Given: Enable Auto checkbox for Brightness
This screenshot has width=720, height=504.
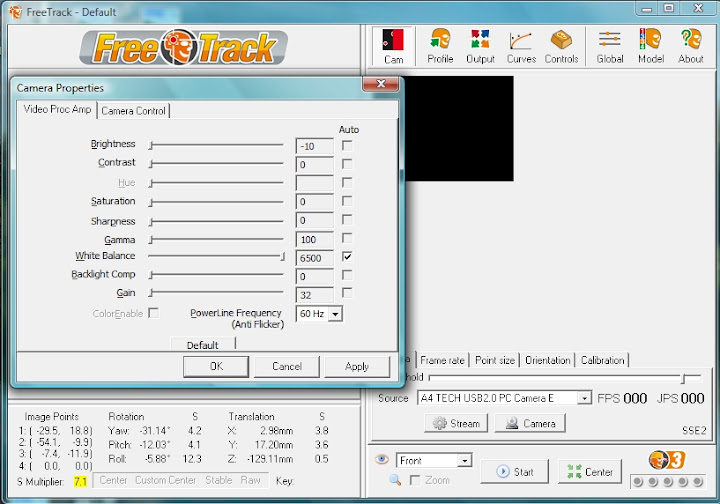Looking at the screenshot, I should point(347,145).
